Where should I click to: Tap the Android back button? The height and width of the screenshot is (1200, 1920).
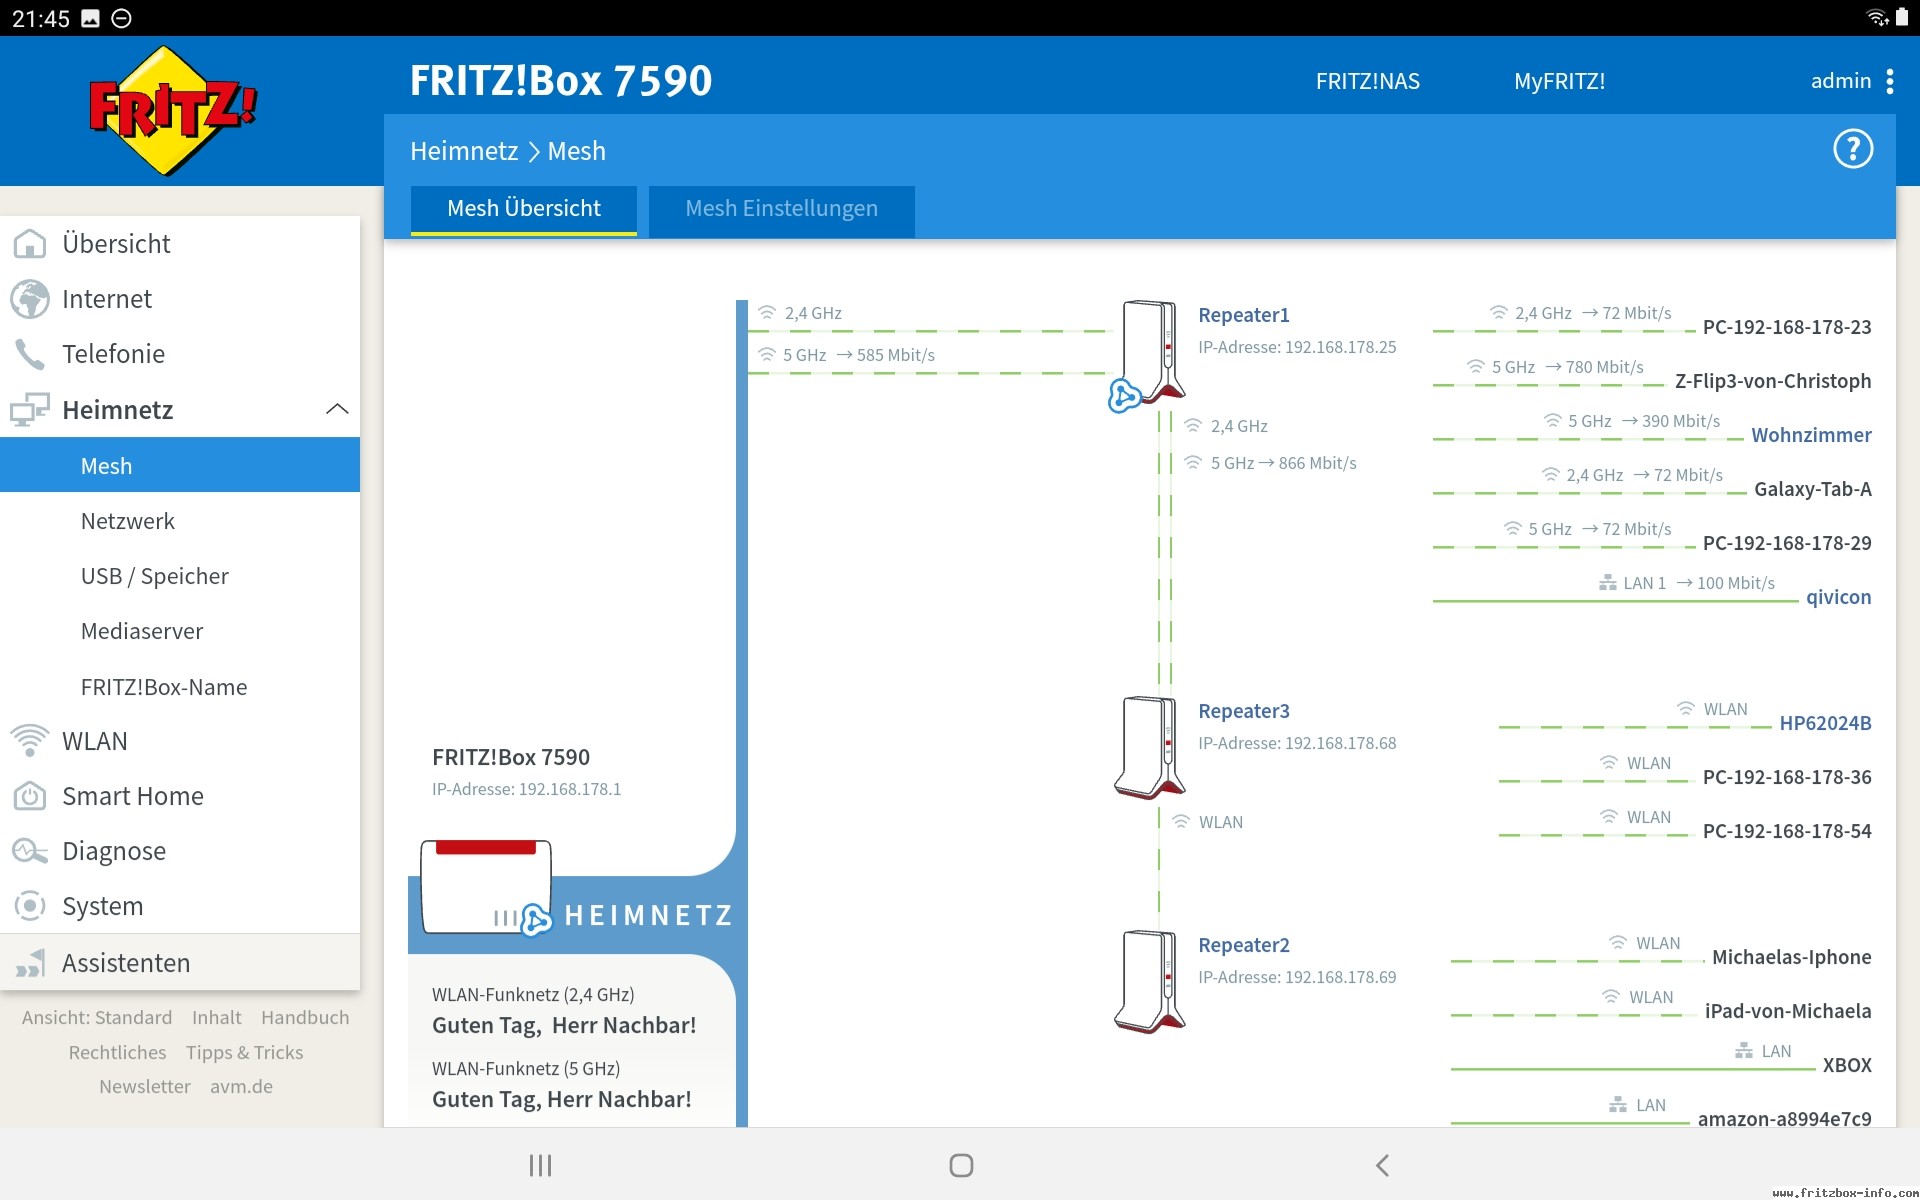click(x=1382, y=1165)
